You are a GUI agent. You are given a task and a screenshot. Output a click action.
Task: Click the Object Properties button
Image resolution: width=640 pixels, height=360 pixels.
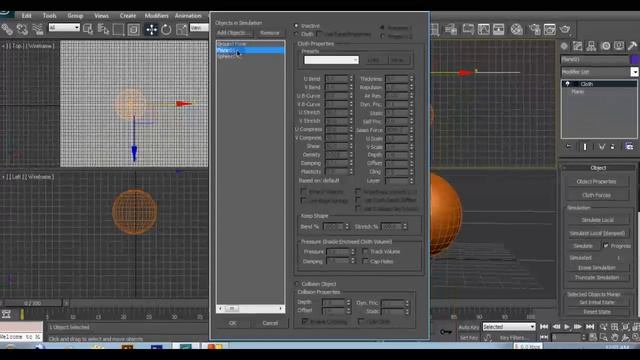point(597,181)
